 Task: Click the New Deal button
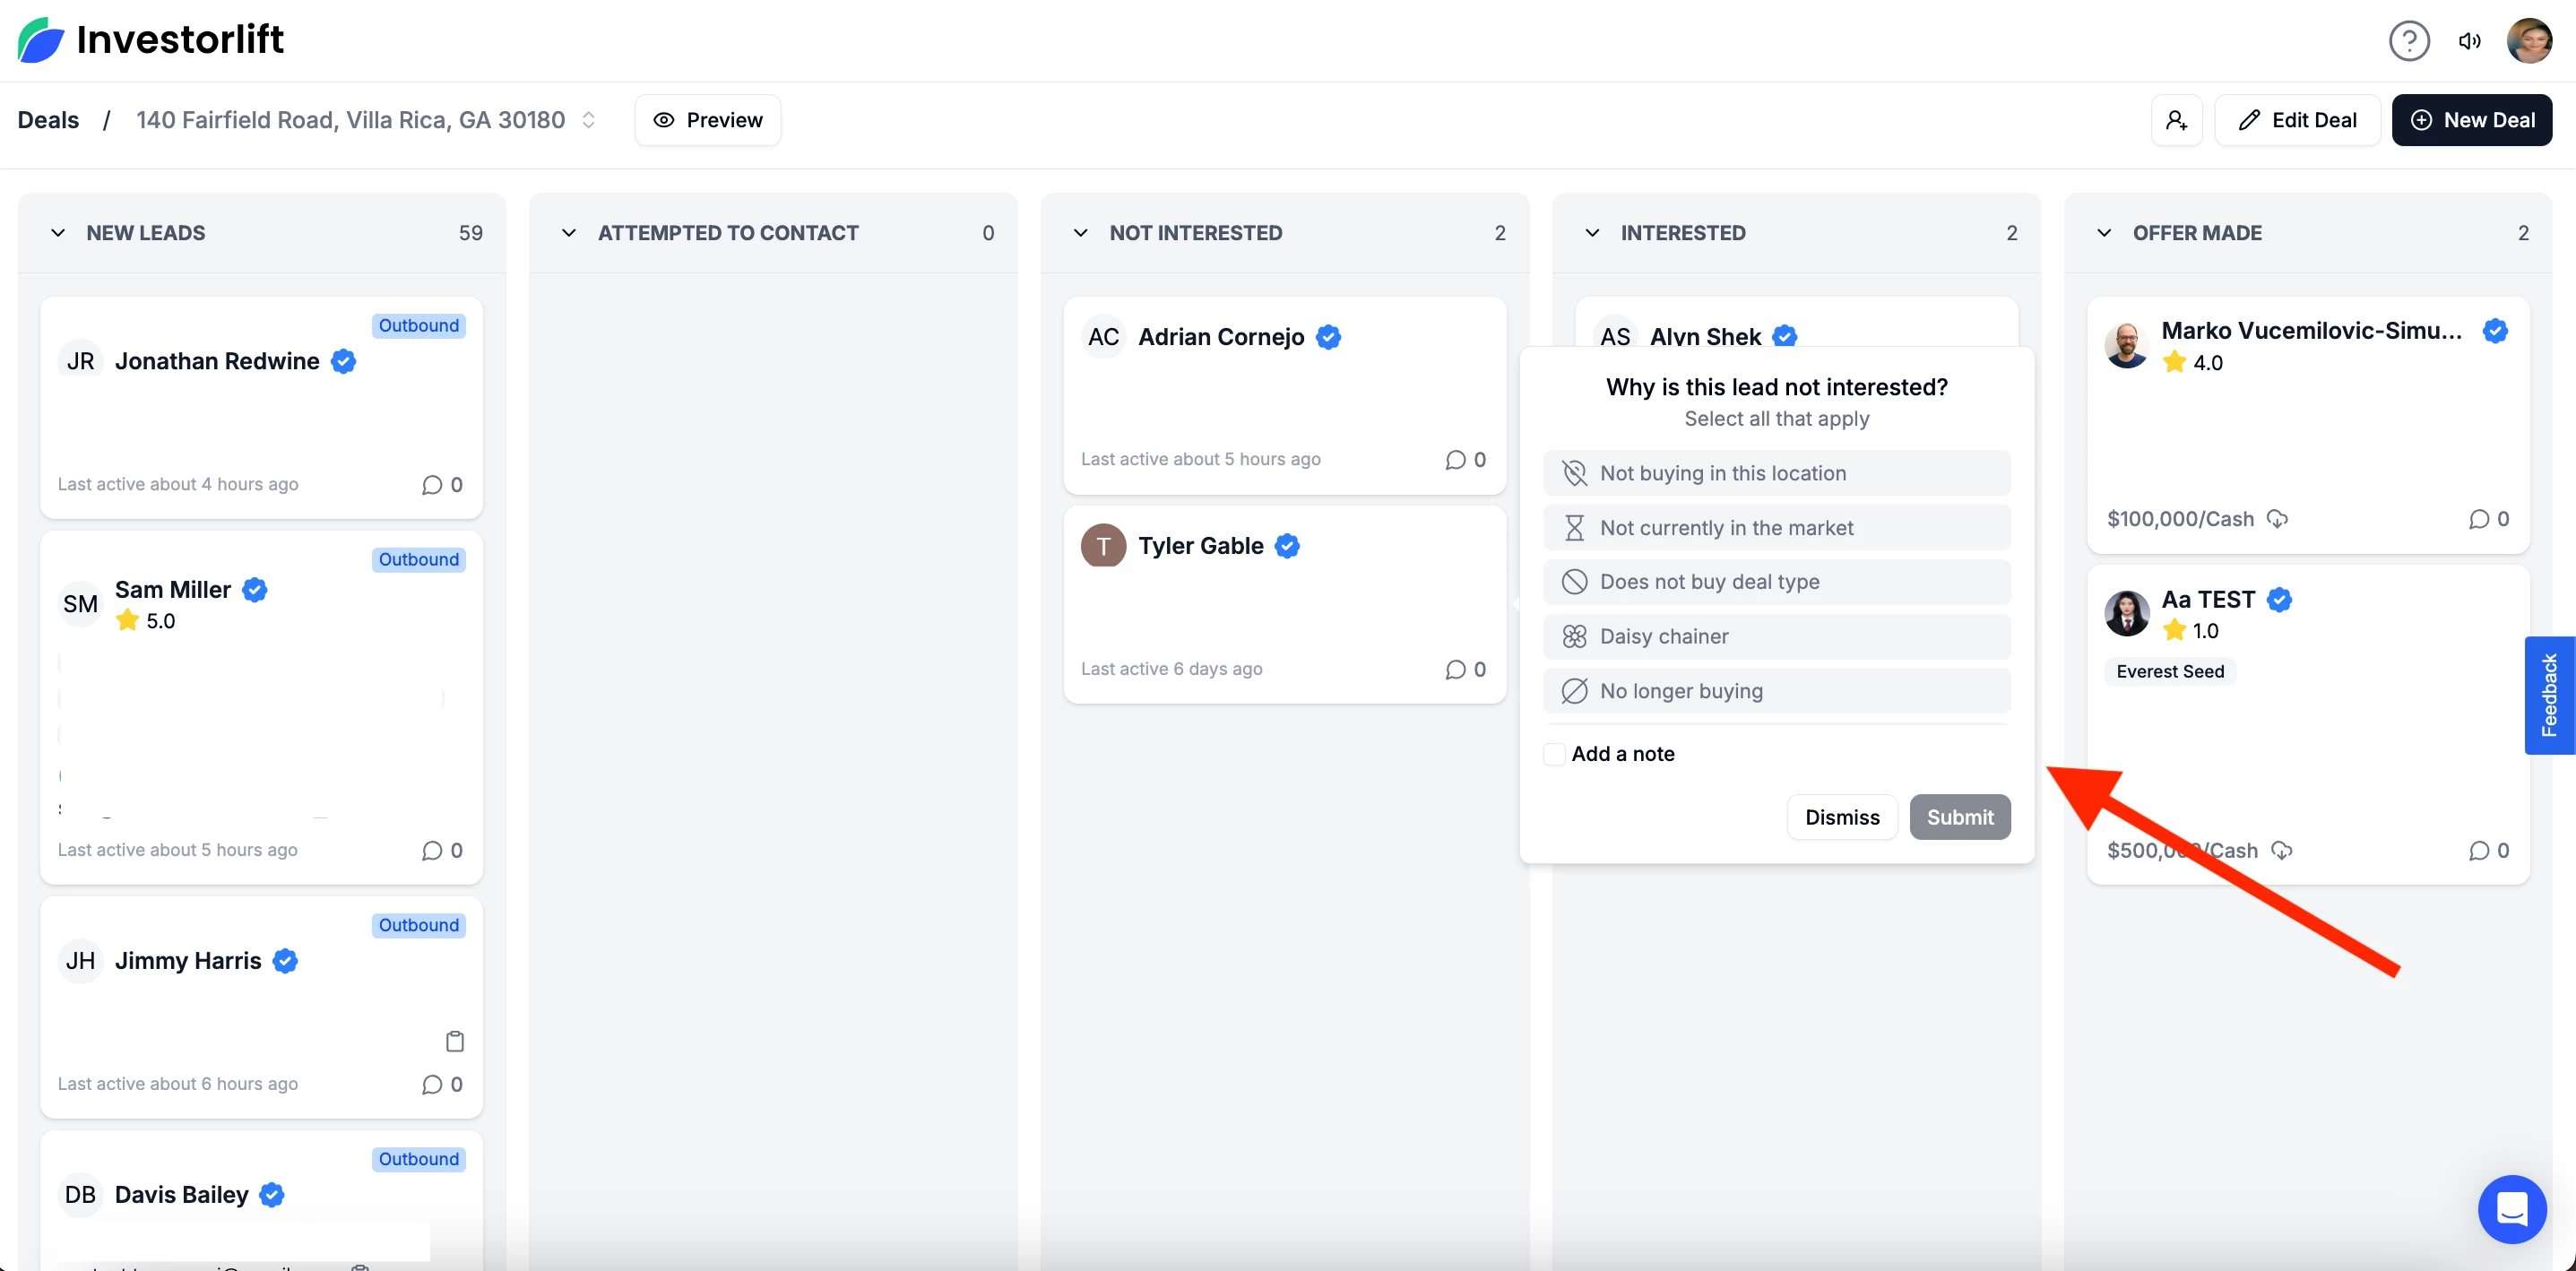2471,120
